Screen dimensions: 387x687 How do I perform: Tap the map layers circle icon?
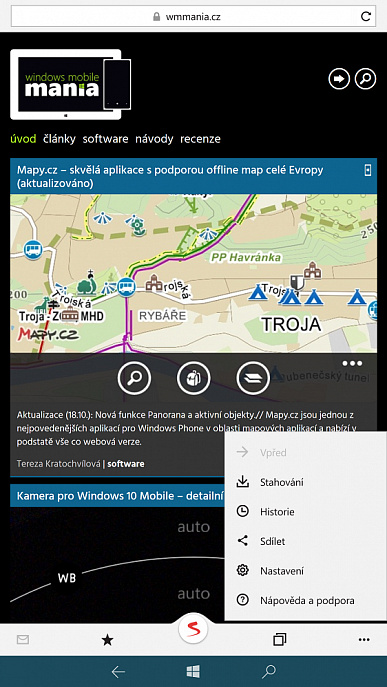pos(253,378)
